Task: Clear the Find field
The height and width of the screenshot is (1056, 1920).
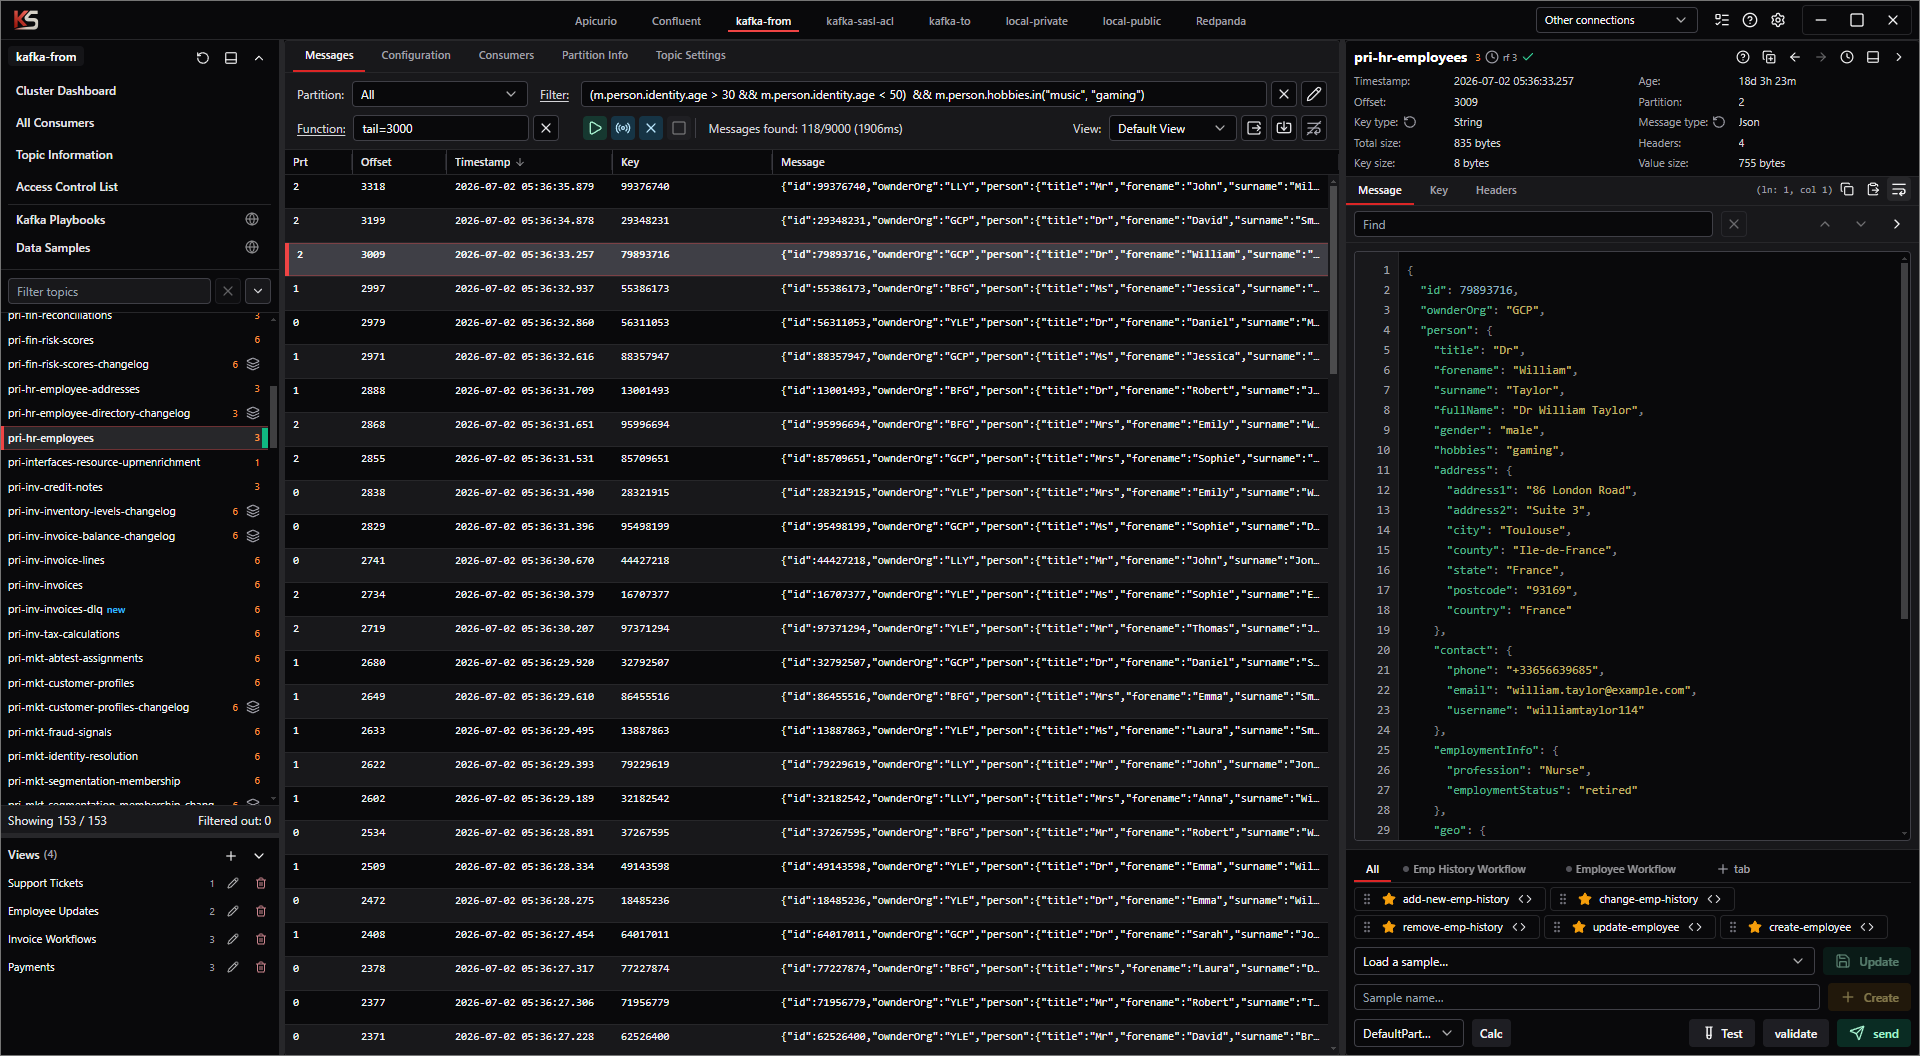Action: pos(1734,224)
